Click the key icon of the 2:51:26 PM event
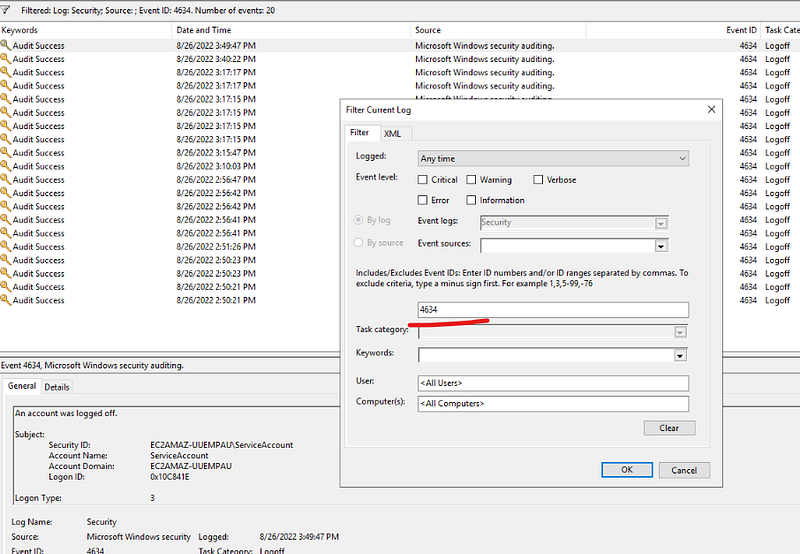The width and height of the screenshot is (800, 554). (6, 246)
